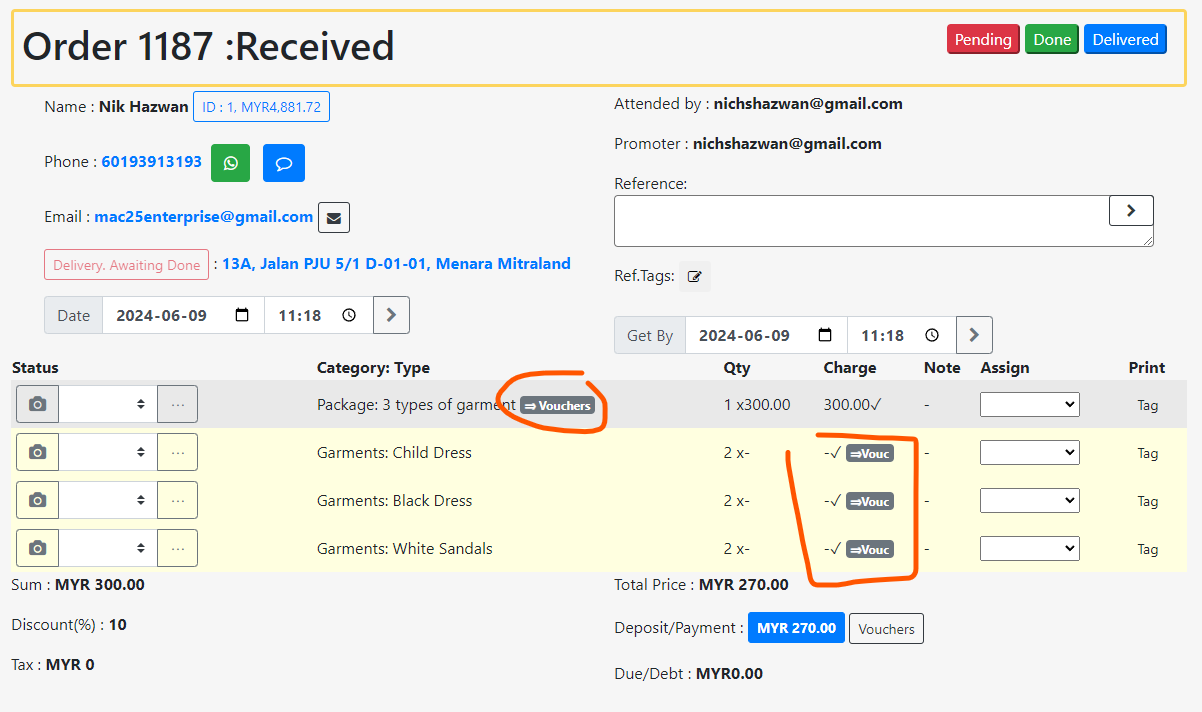Mark the order as Done
Viewport: 1202px width, 712px height.
click(x=1051, y=39)
